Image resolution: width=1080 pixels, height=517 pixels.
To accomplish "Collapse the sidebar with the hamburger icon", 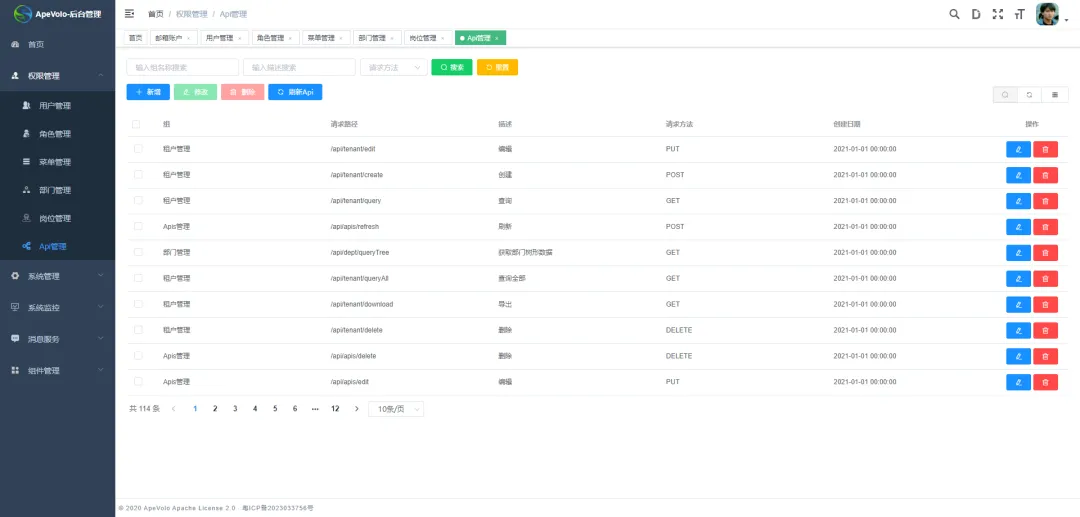I will [x=129, y=14].
